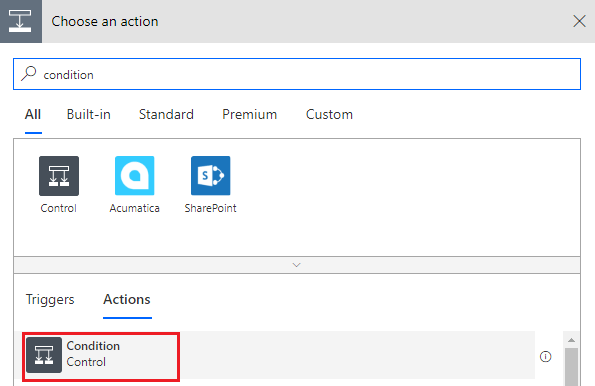Image resolution: width=595 pixels, height=386 pixels.
Task: Click the 'Choose an action' title text
Action: pos(105,22)
